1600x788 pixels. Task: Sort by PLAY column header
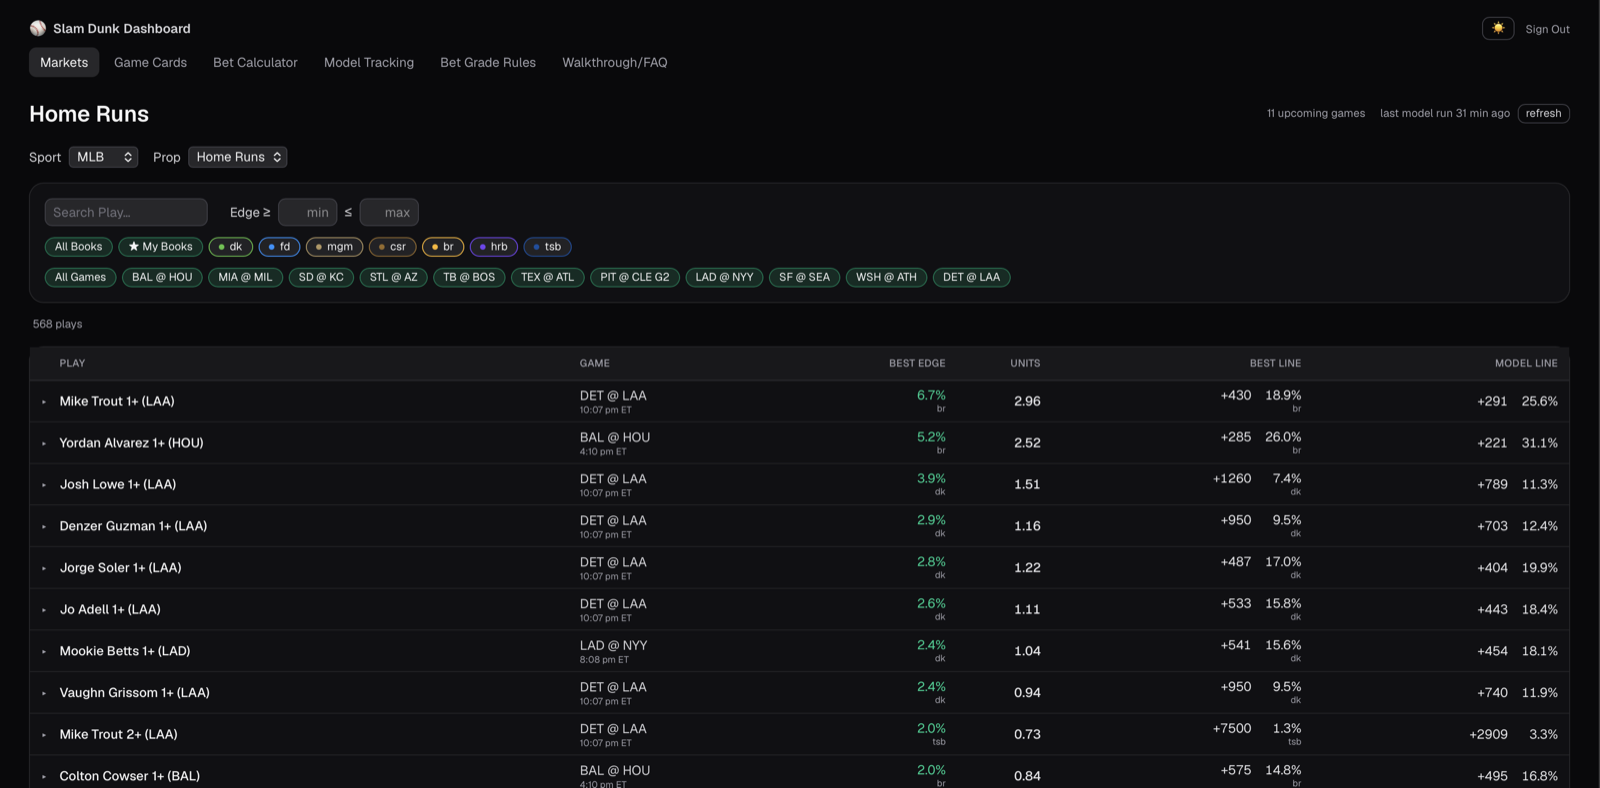72,363
